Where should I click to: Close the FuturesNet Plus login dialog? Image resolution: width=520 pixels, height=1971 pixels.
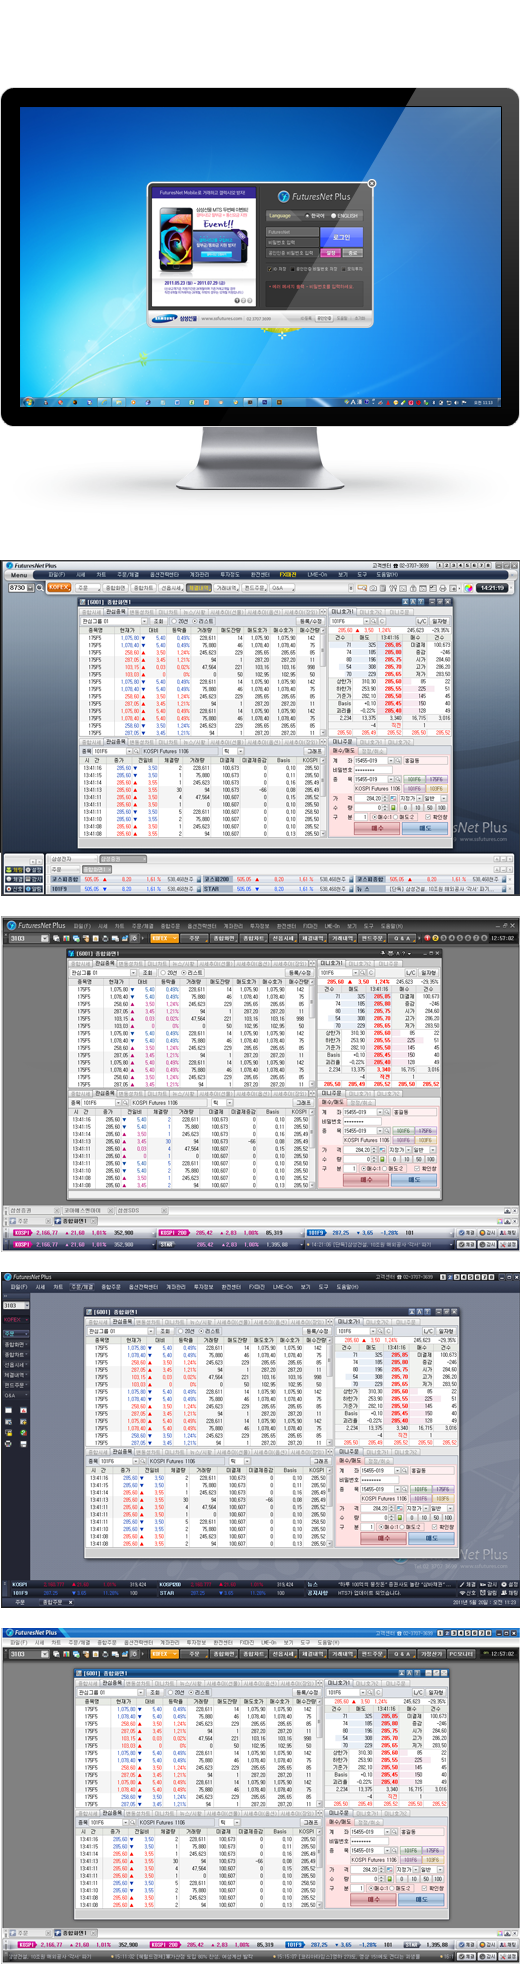click(x=372, y=183)
